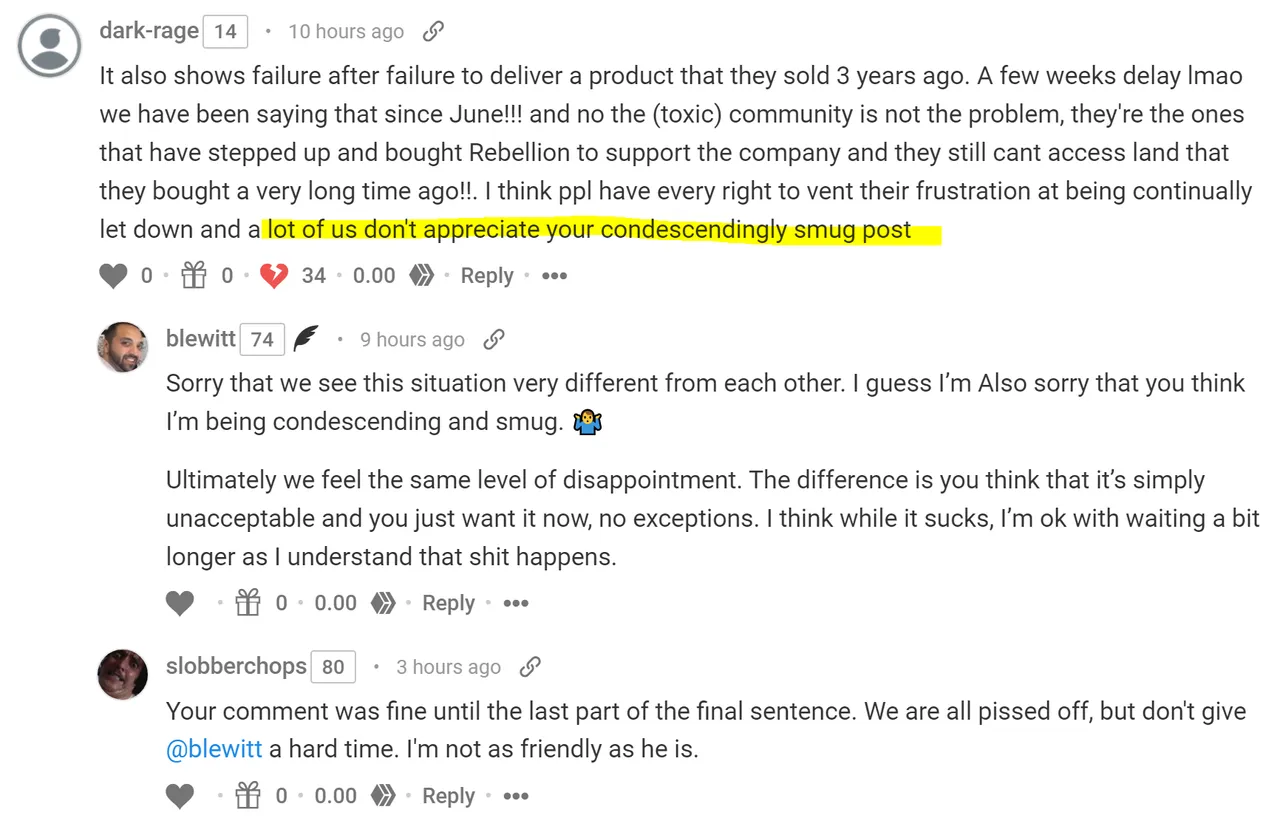Click the @blewitt mention link
The height and width of the screenshot is (826, 1280).
point(214,749)
